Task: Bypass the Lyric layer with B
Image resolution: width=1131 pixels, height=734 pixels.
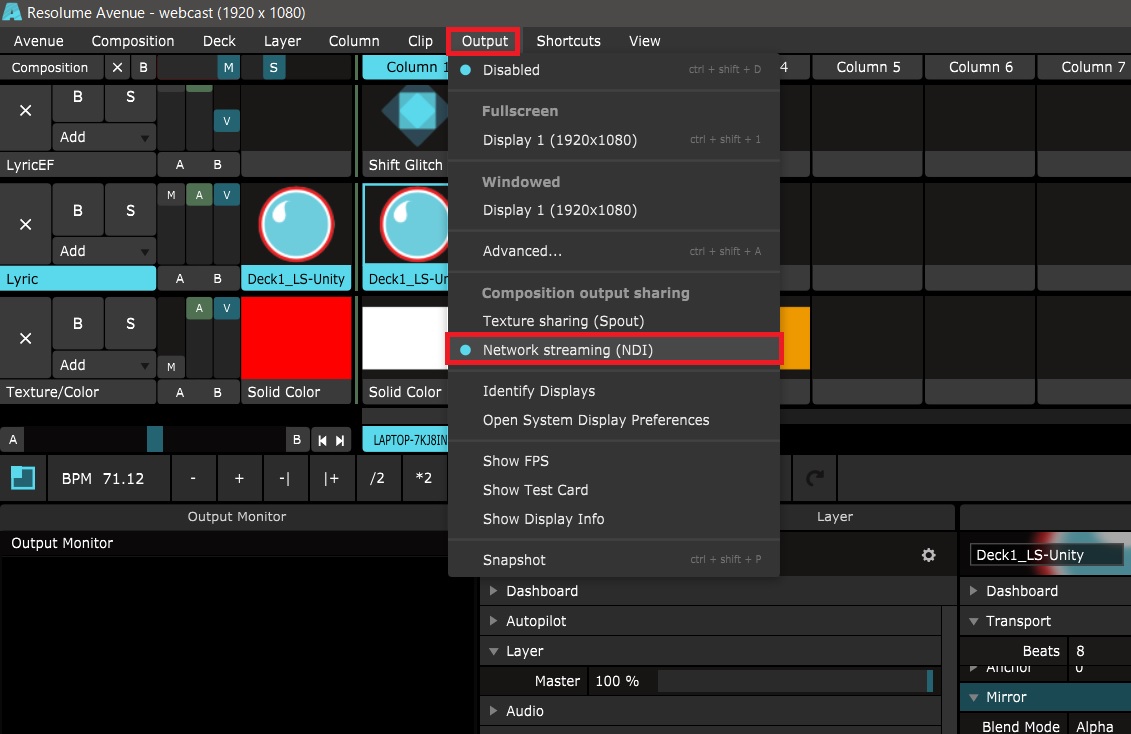Action: (x=78, y=210)
